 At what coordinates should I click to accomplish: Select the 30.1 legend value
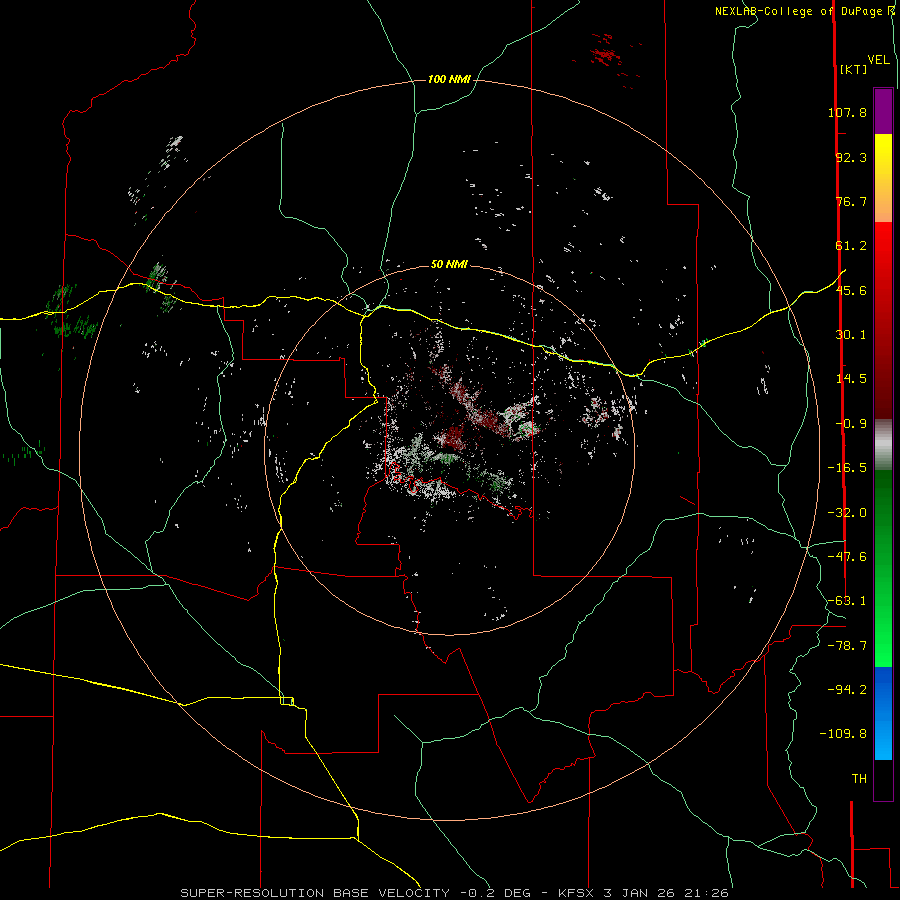[x=851, y=335]
